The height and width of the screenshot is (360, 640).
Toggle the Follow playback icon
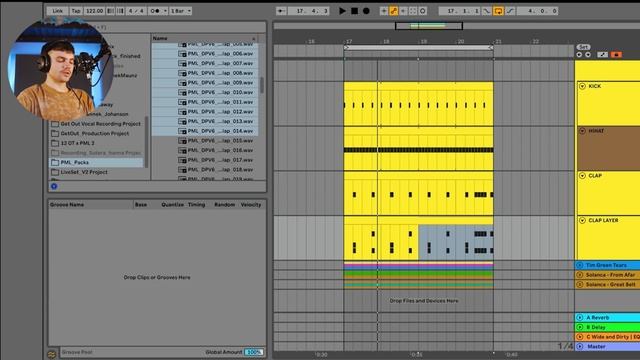281,11
